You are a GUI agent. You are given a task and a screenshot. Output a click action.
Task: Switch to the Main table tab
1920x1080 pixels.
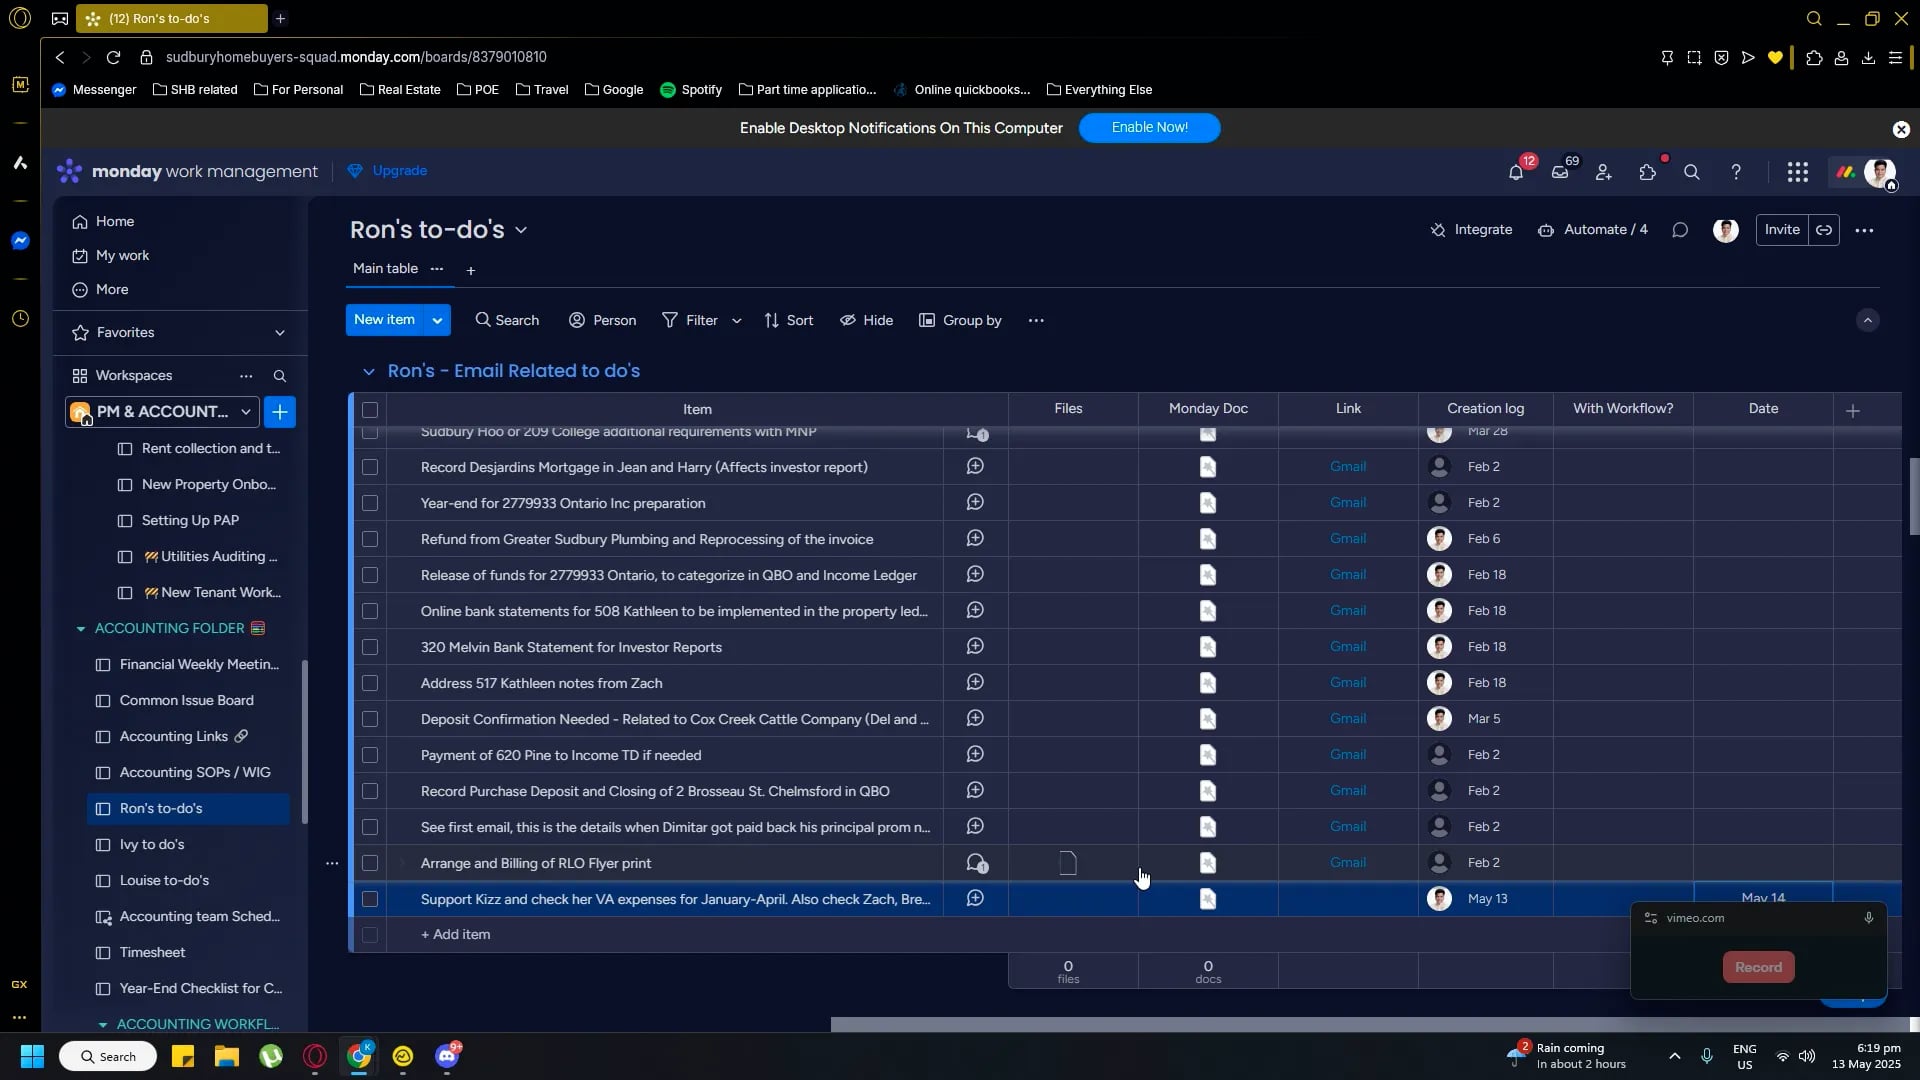pyautogui.click(x=385, y=268)
